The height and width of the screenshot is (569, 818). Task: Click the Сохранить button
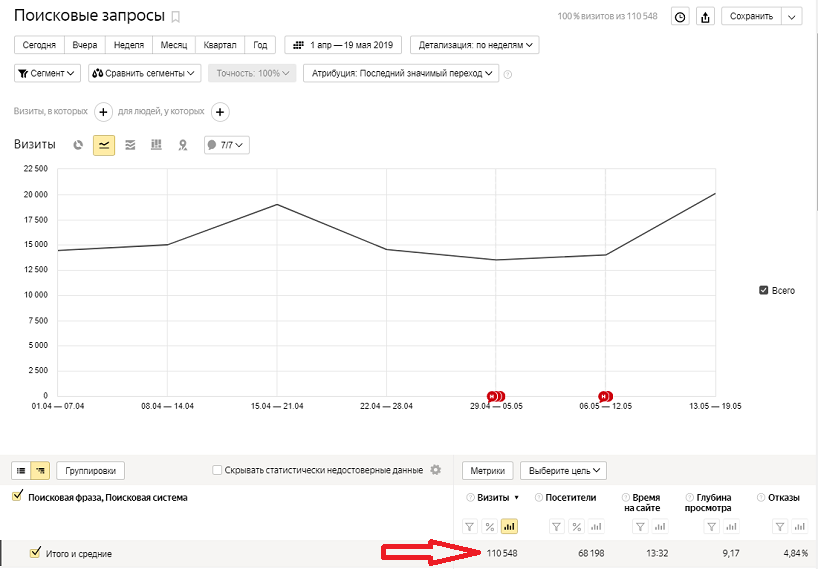tap(751, 17)
